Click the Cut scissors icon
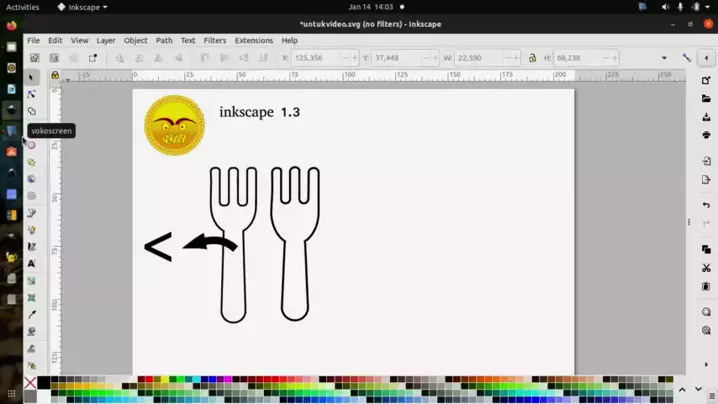 click(706, 268)
